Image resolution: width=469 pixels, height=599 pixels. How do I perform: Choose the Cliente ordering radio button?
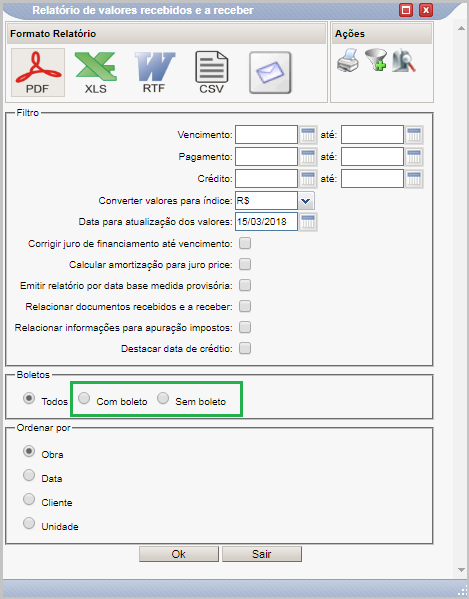(x=29, y=499)
